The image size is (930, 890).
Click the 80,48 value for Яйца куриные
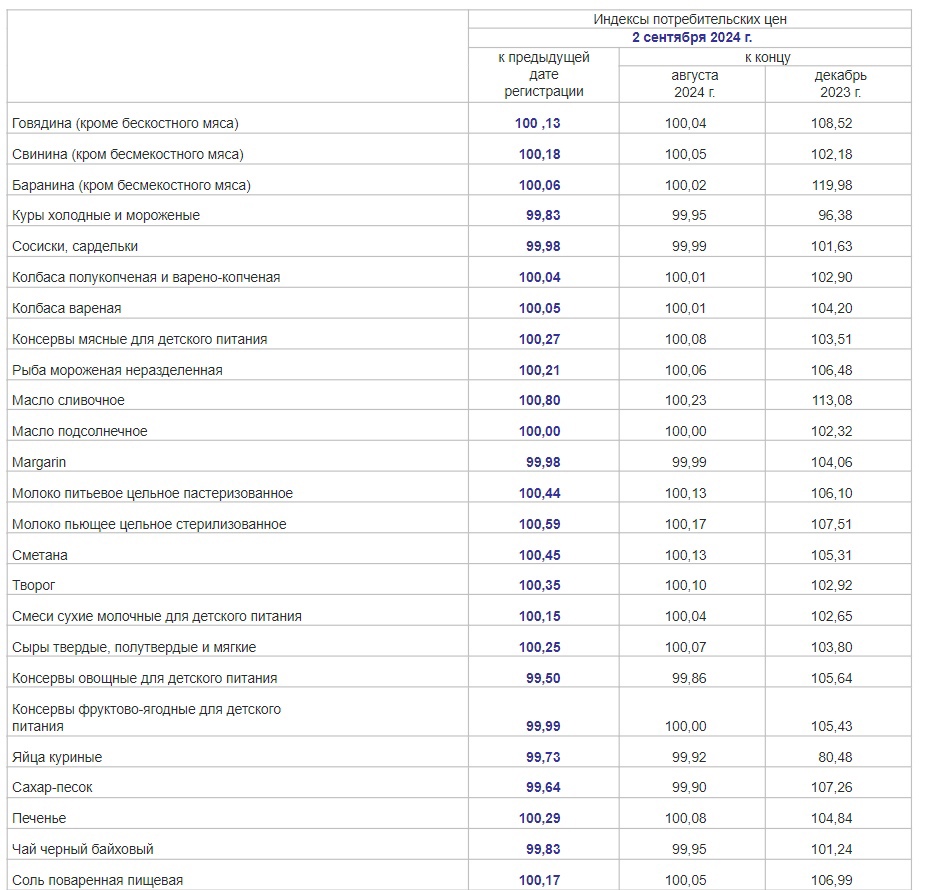click(836, 757)
